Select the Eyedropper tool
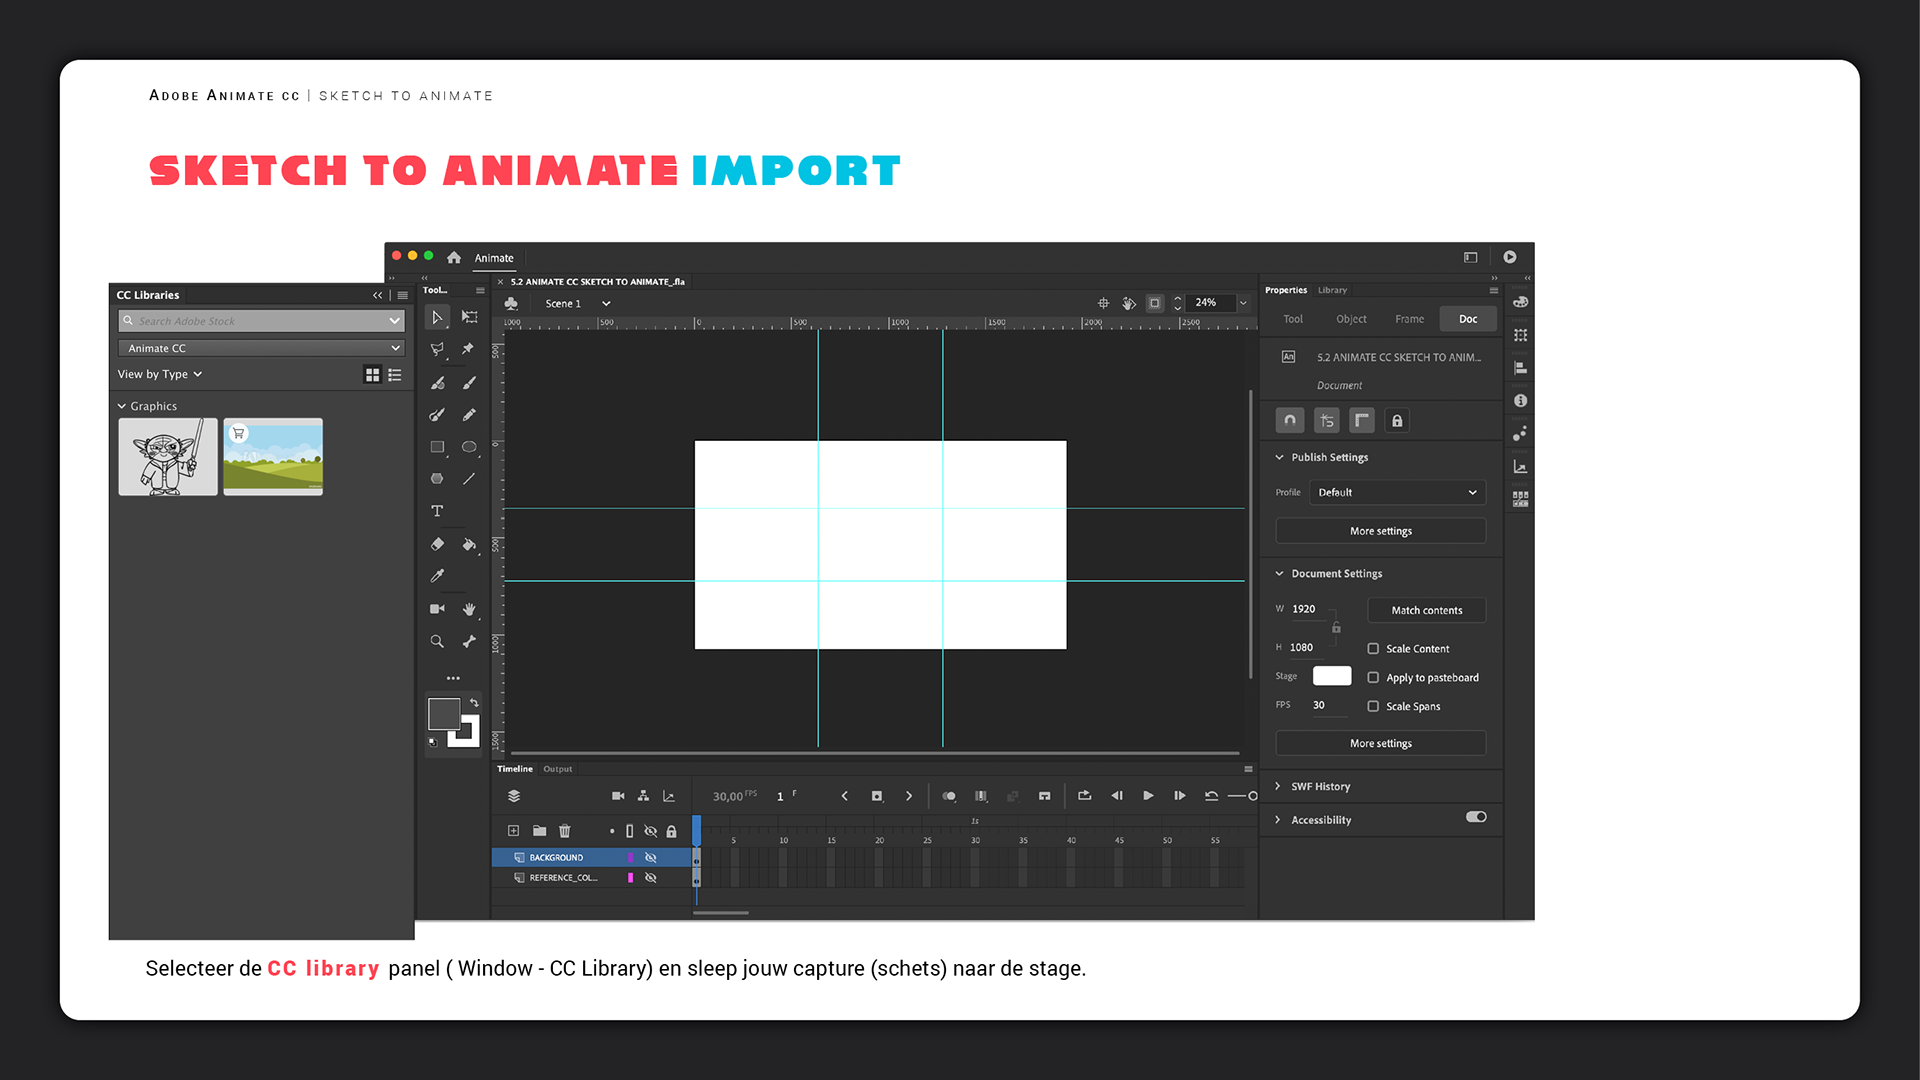The width and height of the screenshot is (1920, 1080). (437, 576)
